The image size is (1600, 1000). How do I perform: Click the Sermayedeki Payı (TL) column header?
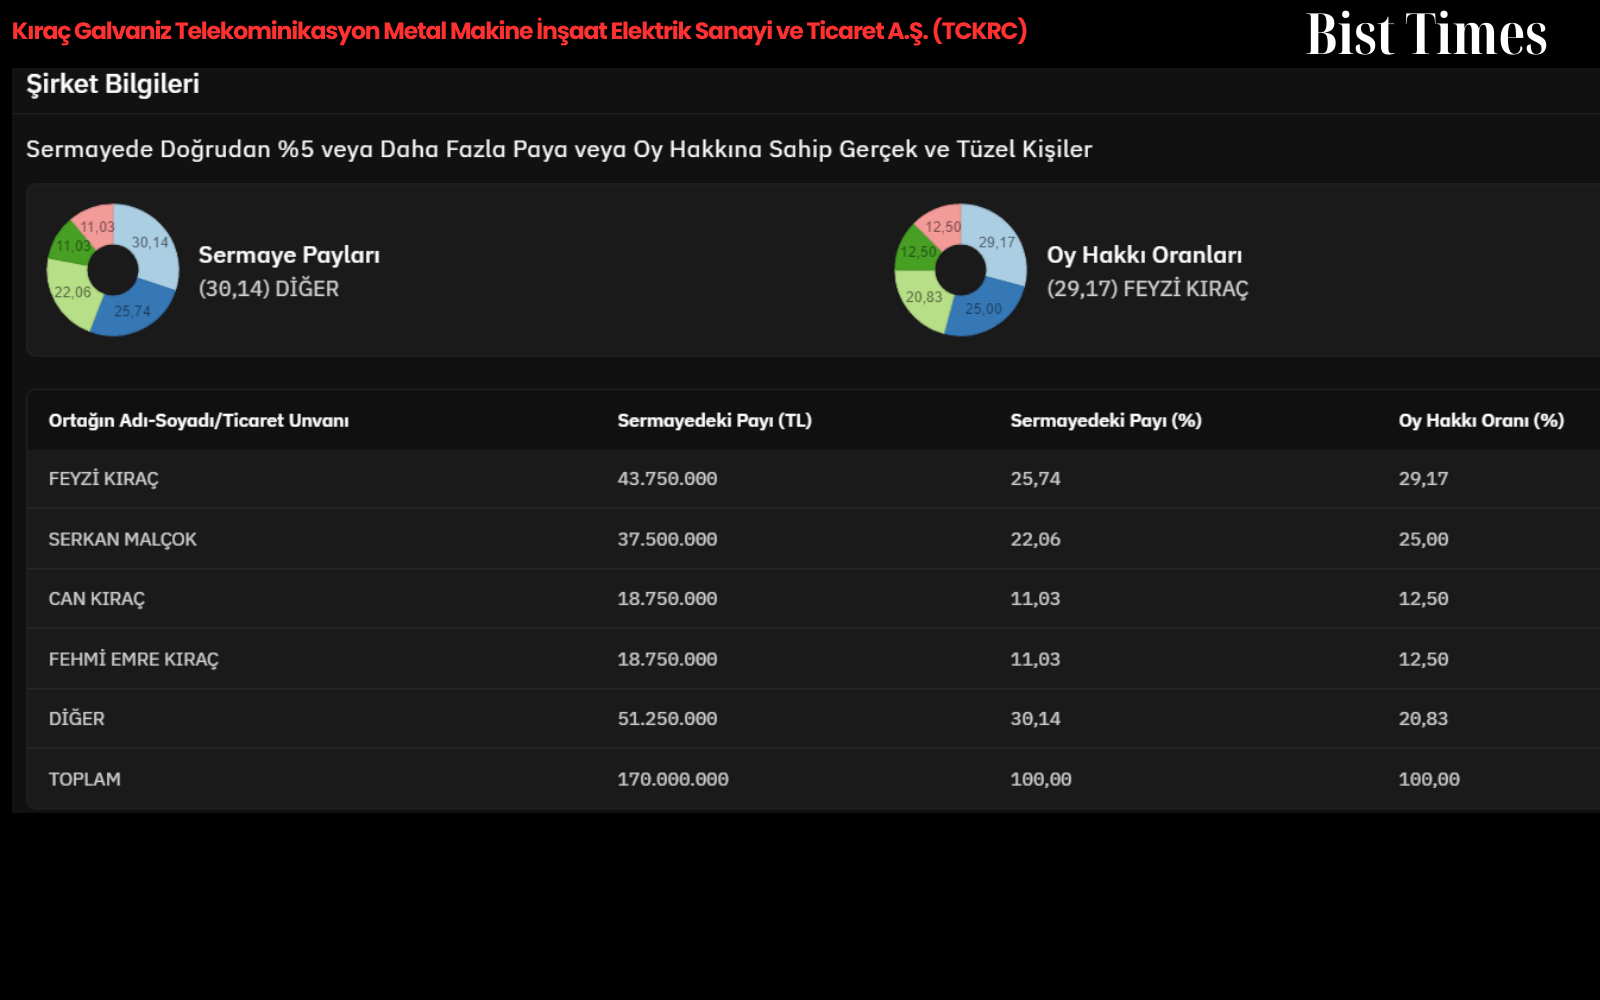click(x=714, y=421)
